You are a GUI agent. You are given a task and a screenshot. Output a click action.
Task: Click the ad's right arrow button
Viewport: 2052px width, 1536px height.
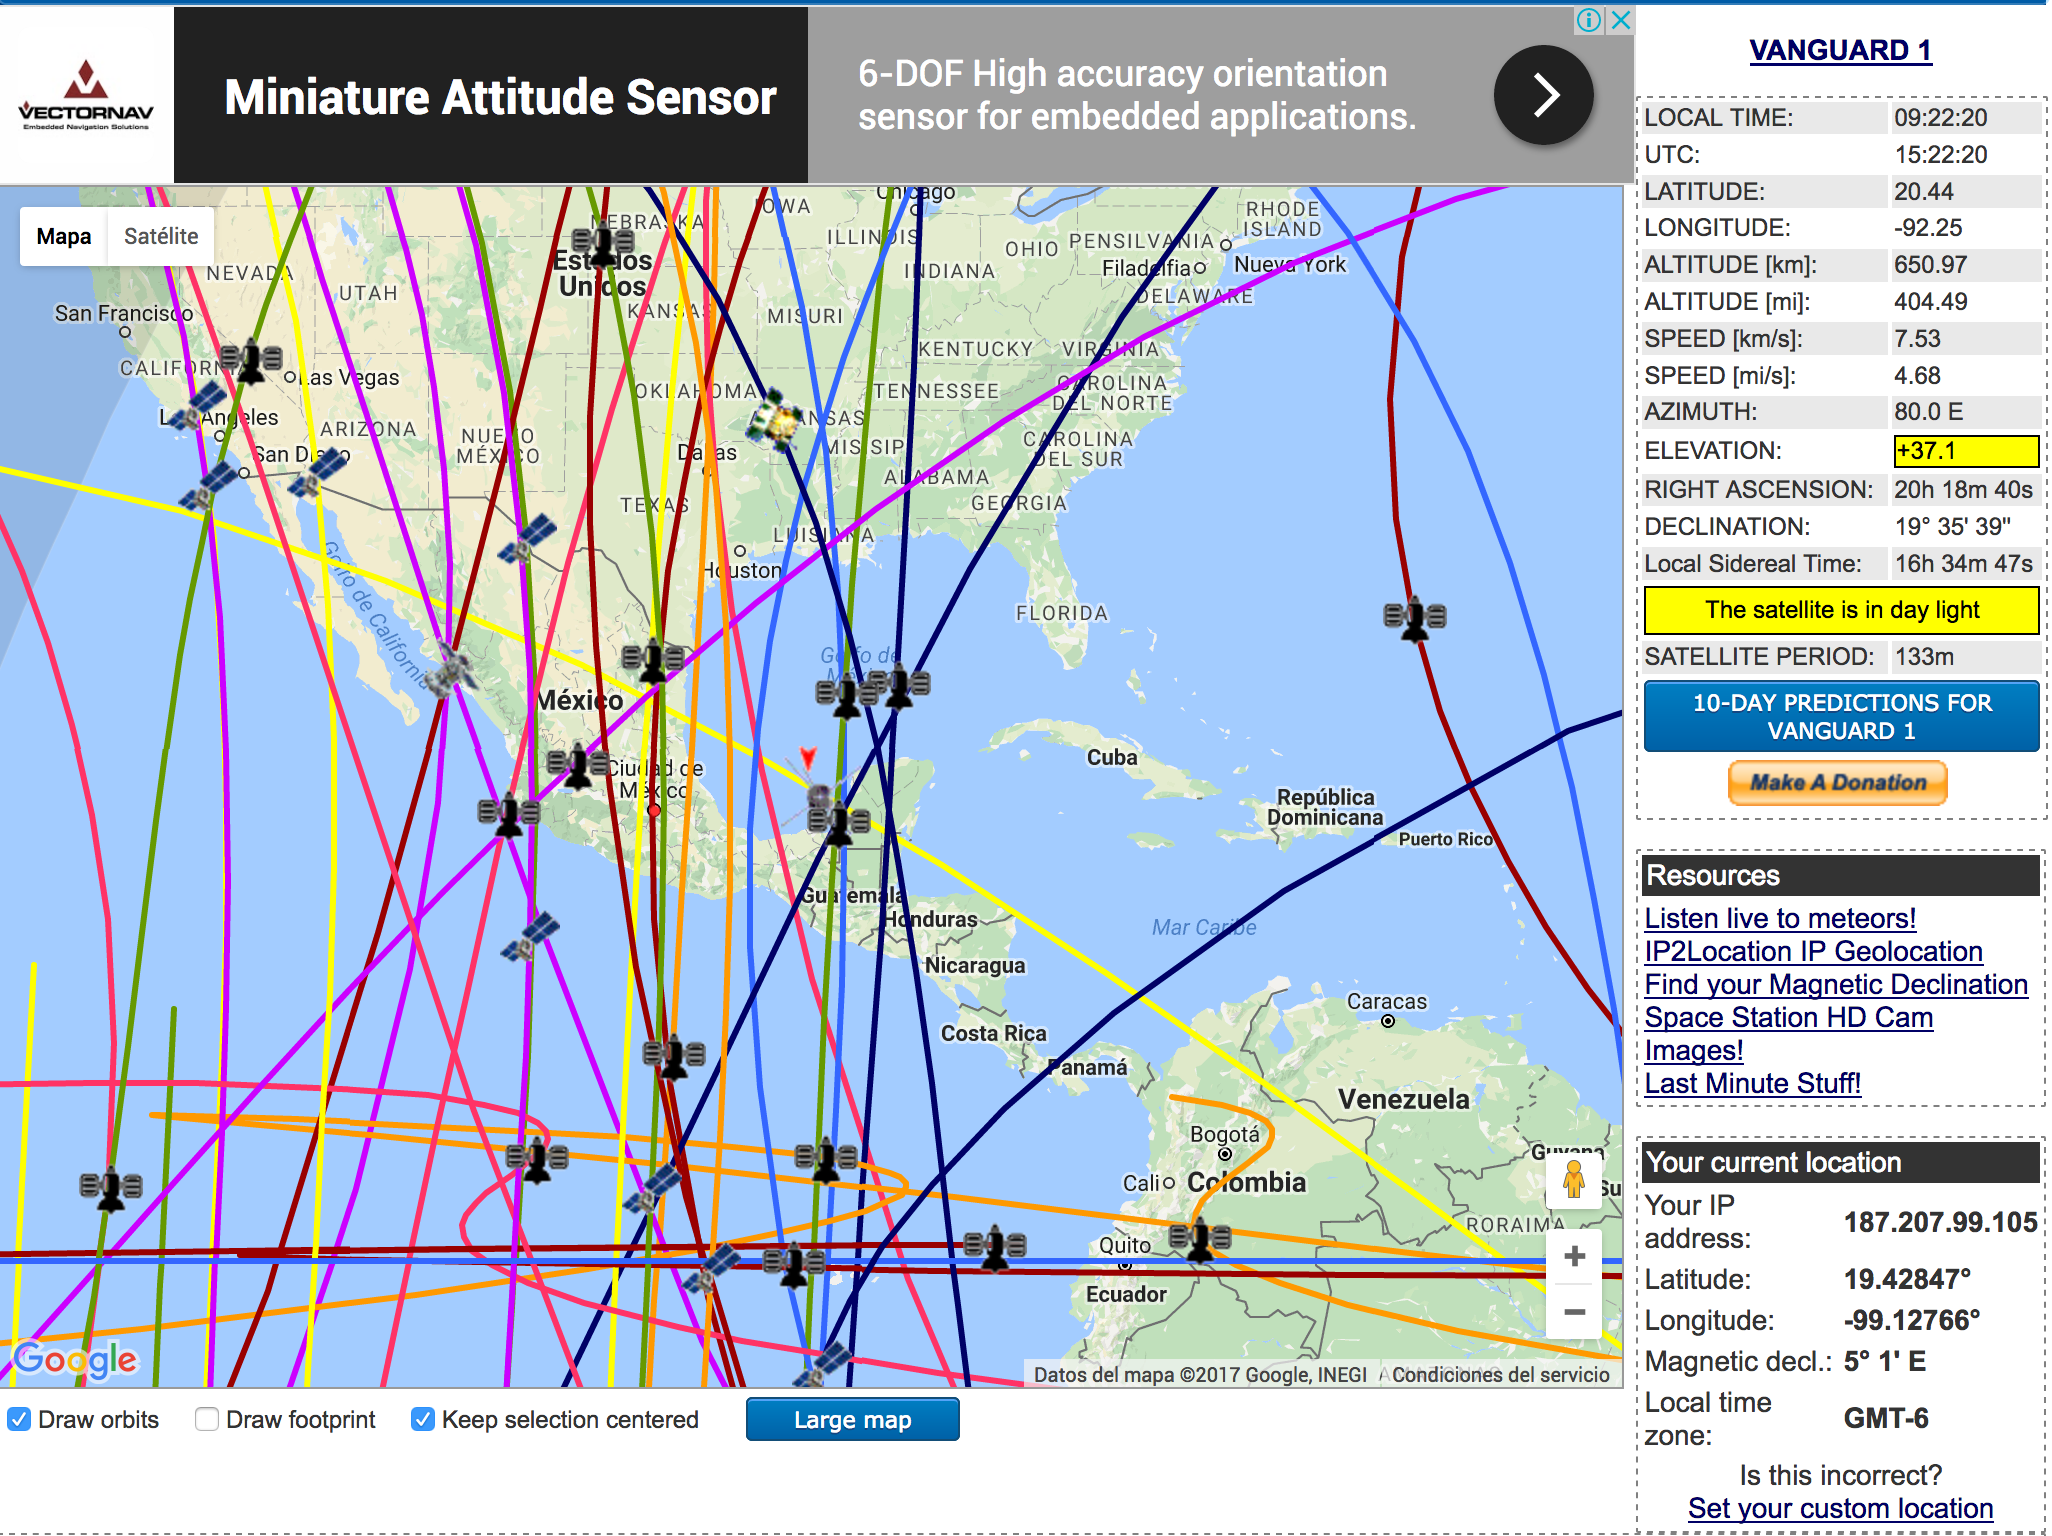(1544, 95)
